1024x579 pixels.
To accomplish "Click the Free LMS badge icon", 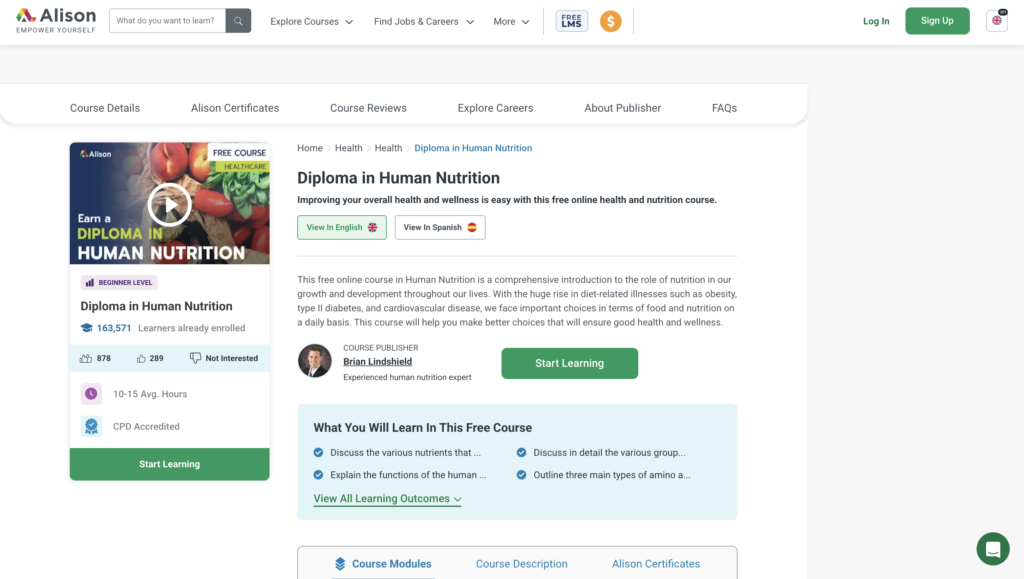I will 572,21.
